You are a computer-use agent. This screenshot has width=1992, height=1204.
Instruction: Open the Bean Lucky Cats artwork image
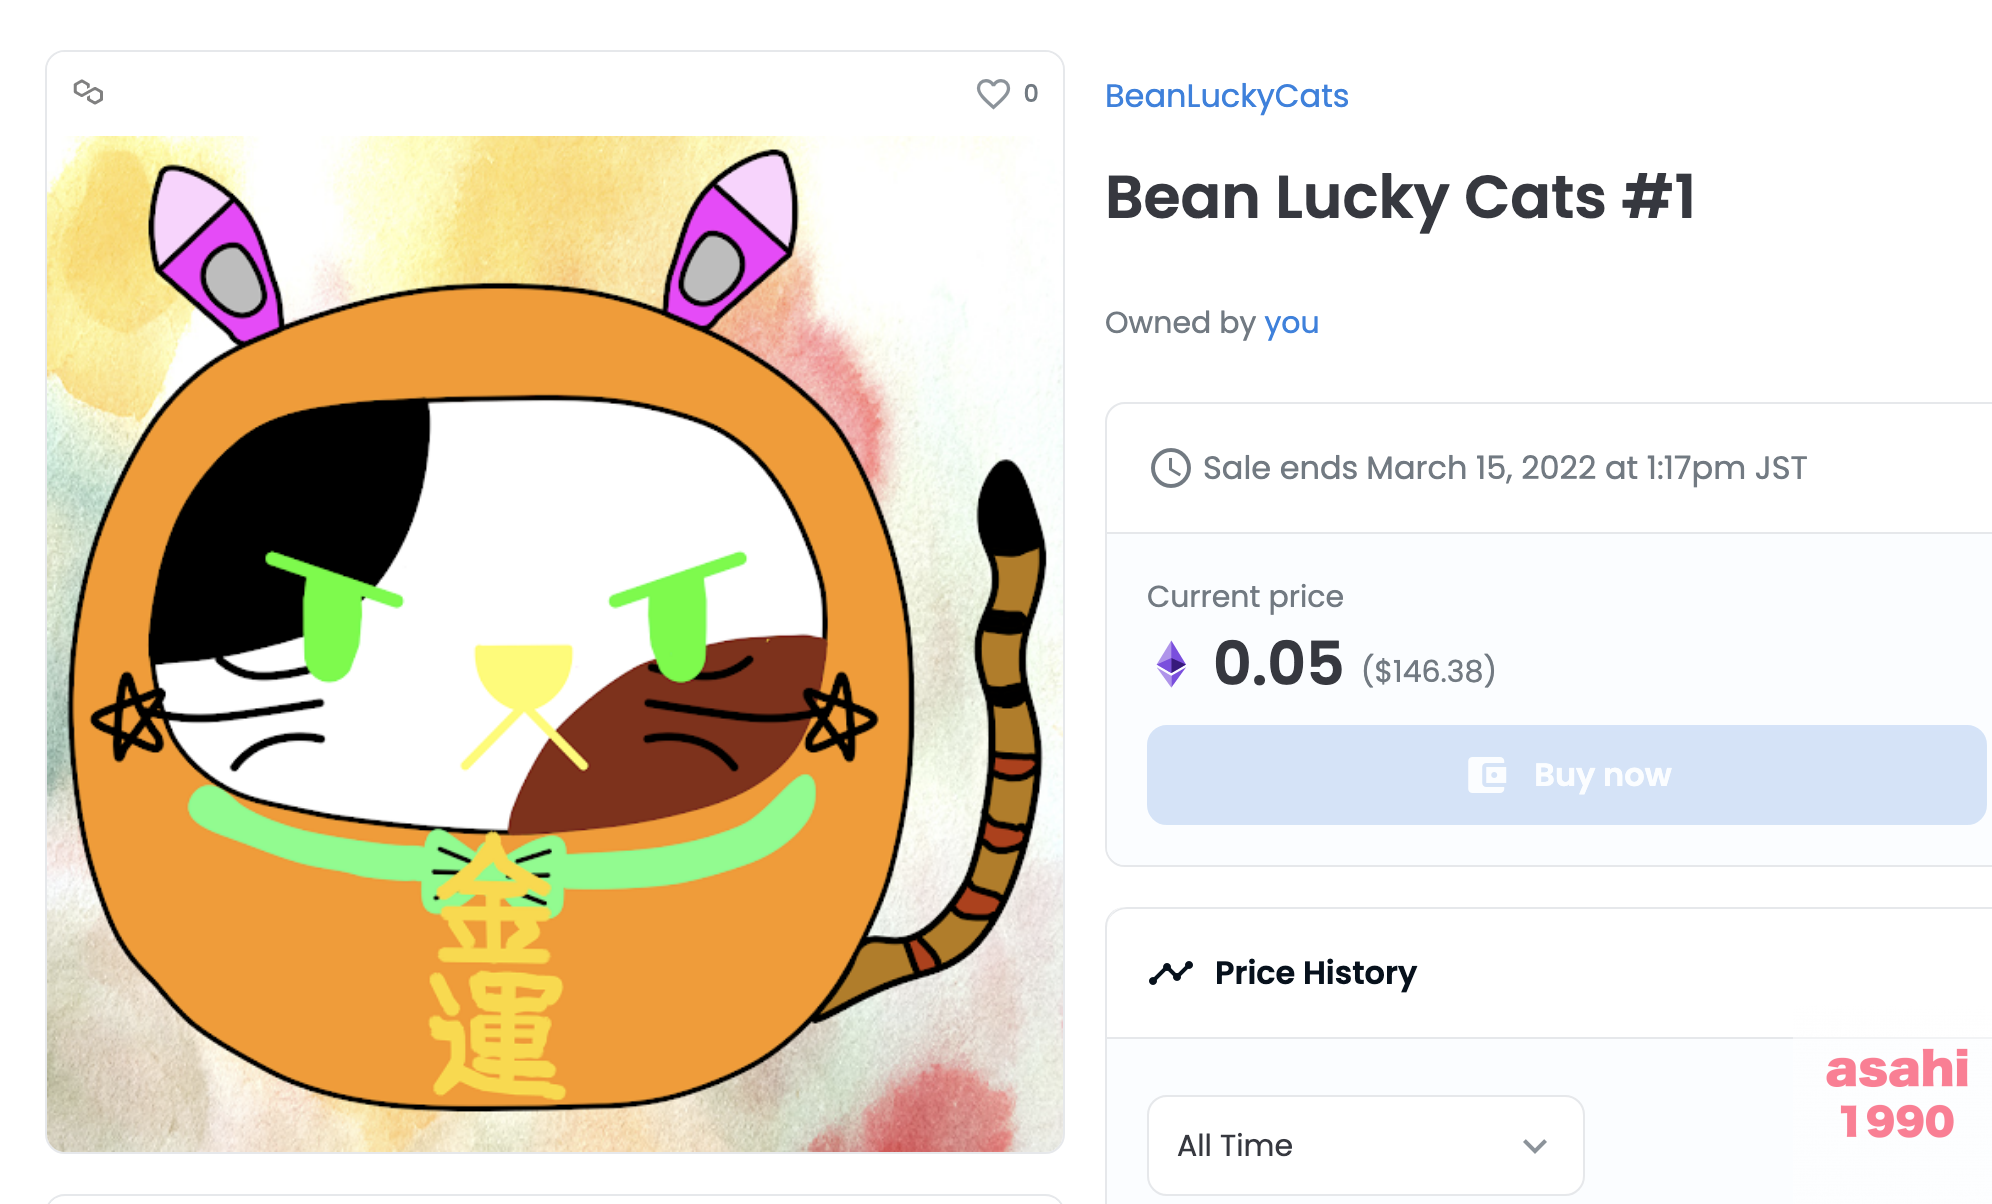[555, 643]
